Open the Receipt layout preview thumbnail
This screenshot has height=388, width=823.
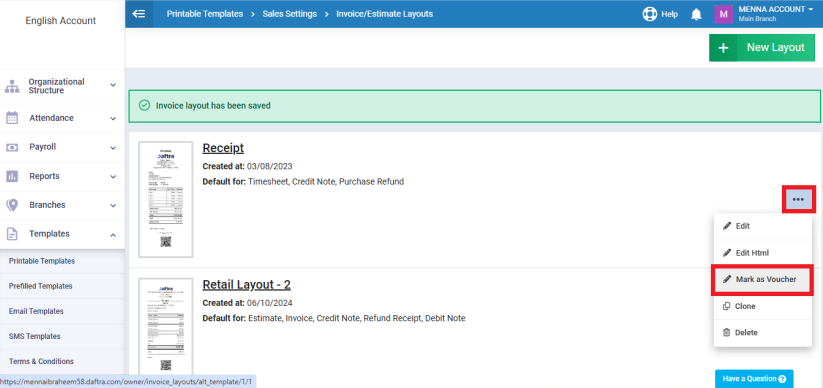(166, 200)
